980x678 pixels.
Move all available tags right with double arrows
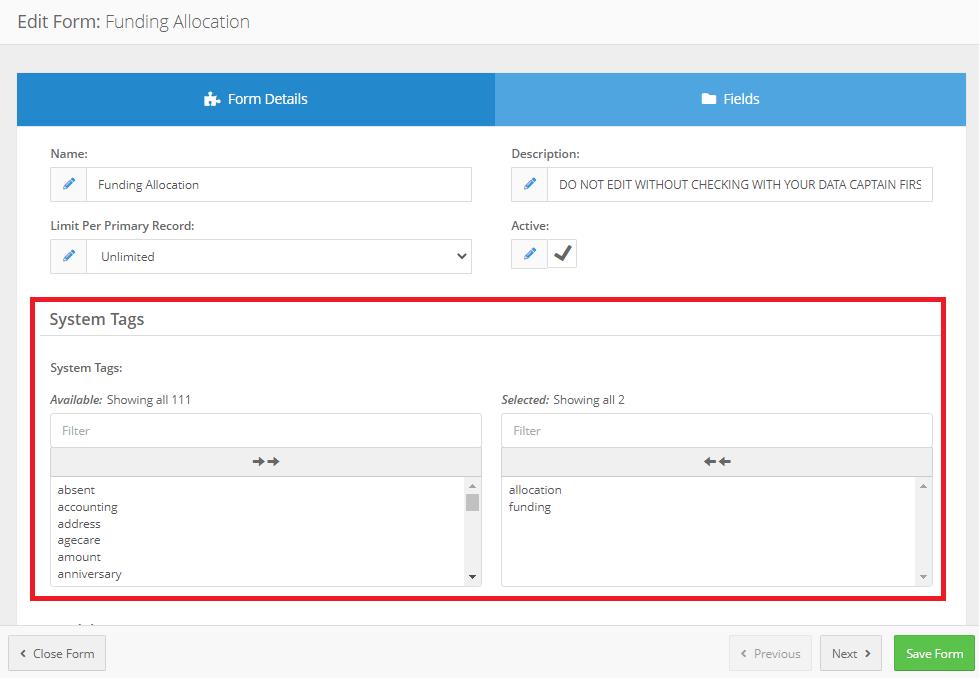point(266,462)
